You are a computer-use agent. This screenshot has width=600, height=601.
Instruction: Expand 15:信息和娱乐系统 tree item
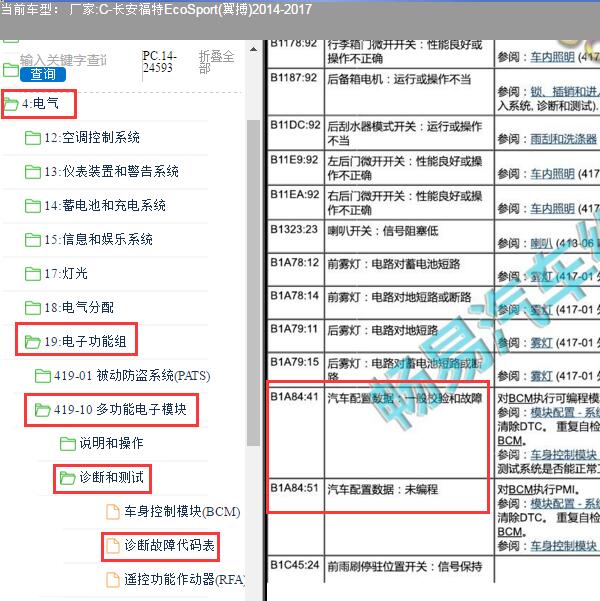(98, 240)
